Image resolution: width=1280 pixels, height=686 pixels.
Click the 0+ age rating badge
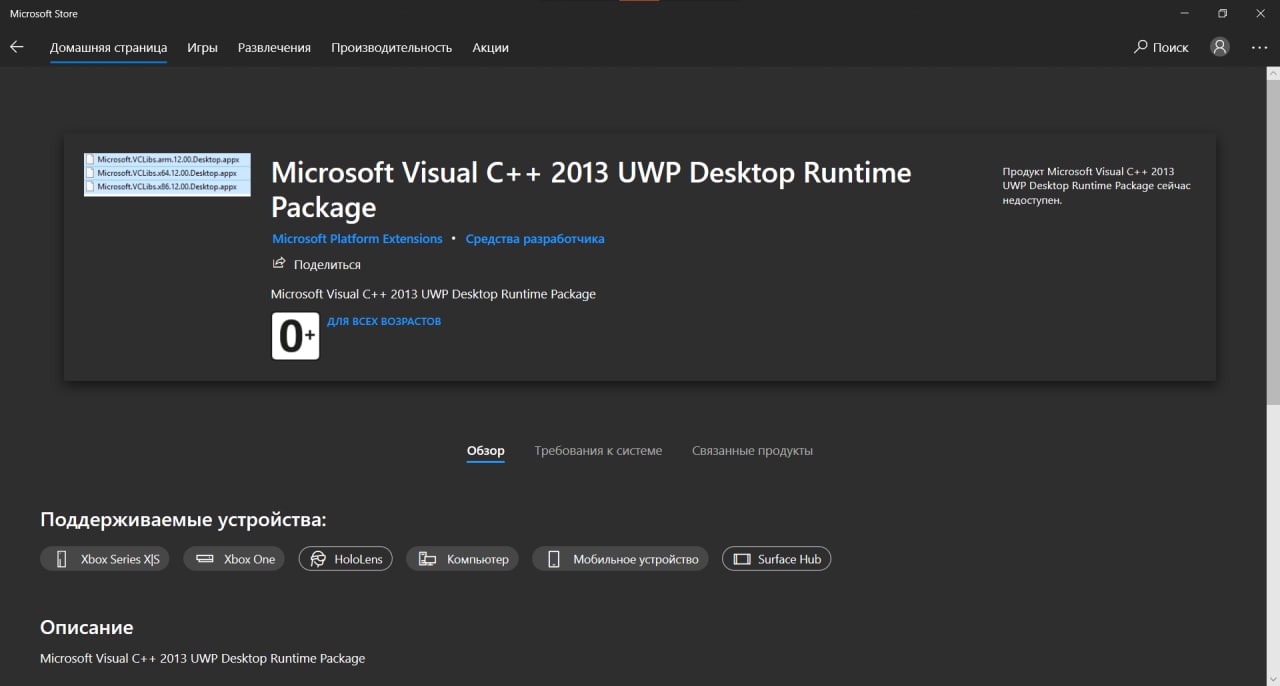pos(296,336)
